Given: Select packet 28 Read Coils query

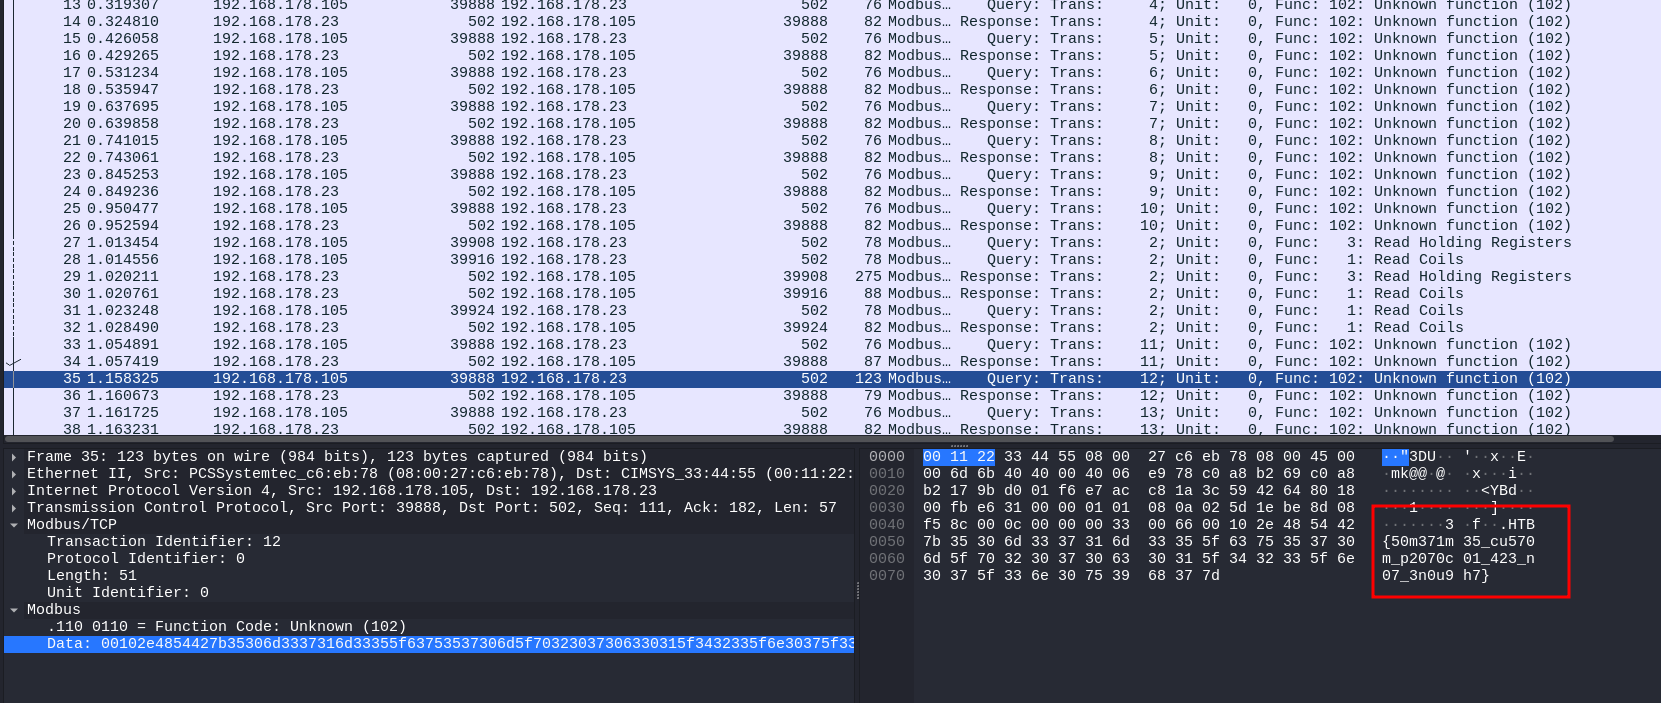Looking at the screenshot, I should coord(830,259).
